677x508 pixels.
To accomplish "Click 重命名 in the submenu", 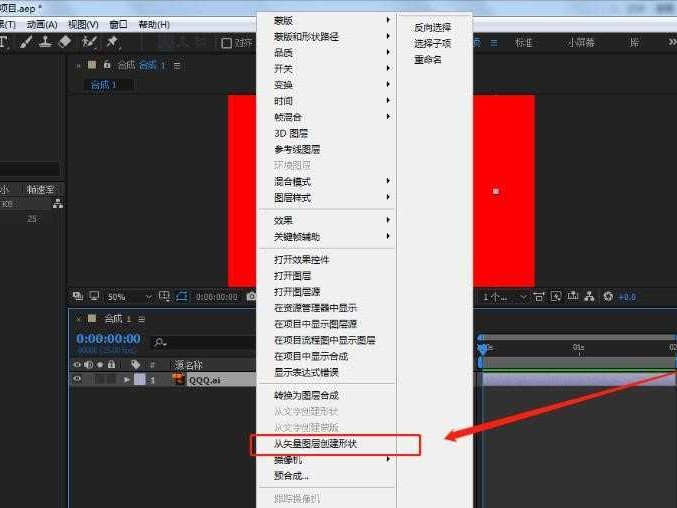I will point(428,60).
